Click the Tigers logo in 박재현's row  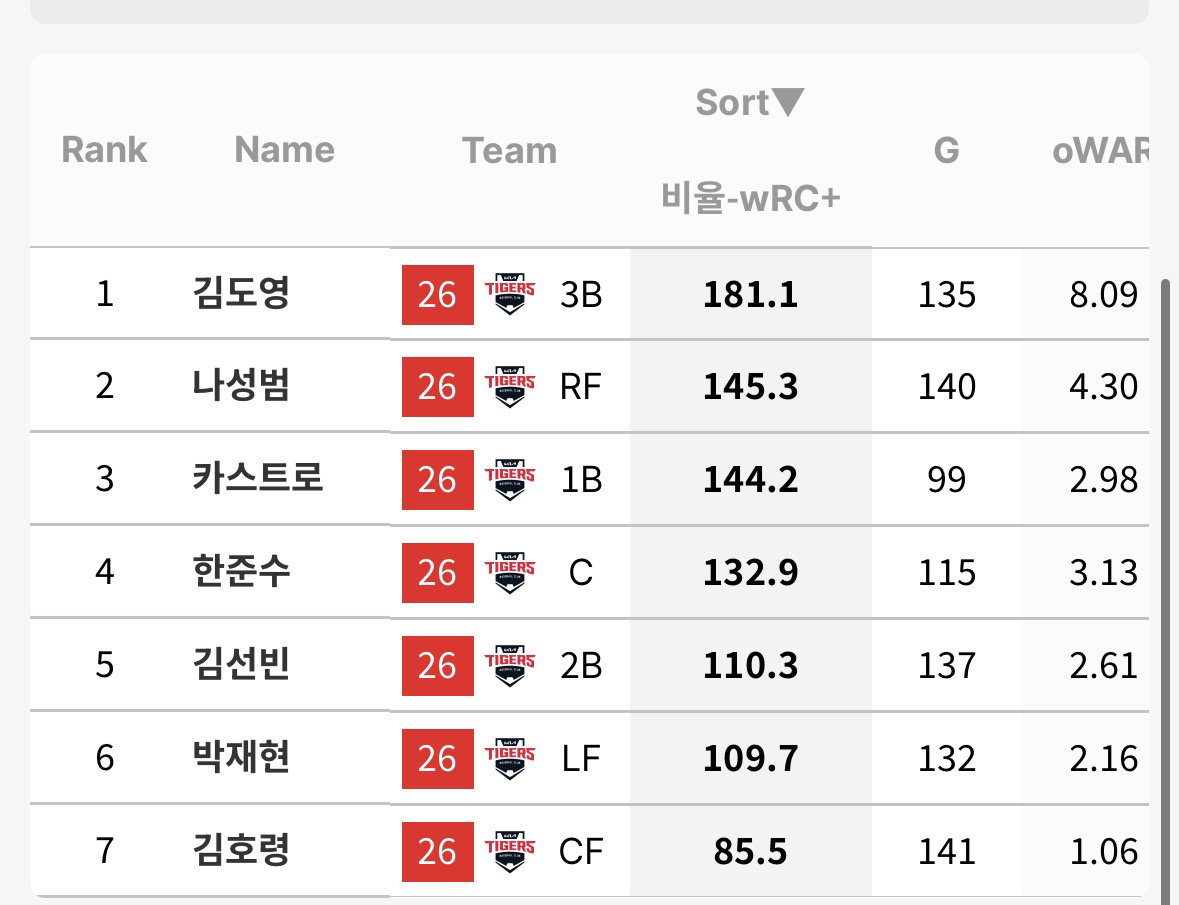(x=509, y=758)
